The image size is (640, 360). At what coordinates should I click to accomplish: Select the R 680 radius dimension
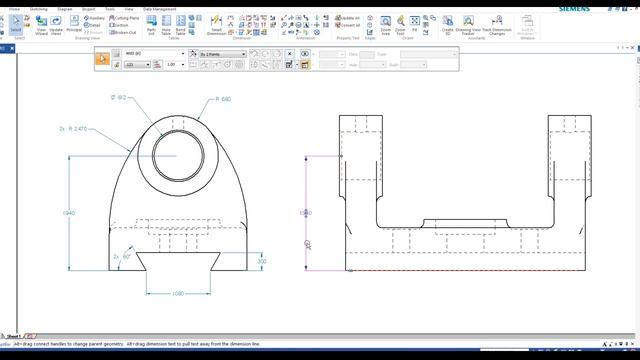223,99
